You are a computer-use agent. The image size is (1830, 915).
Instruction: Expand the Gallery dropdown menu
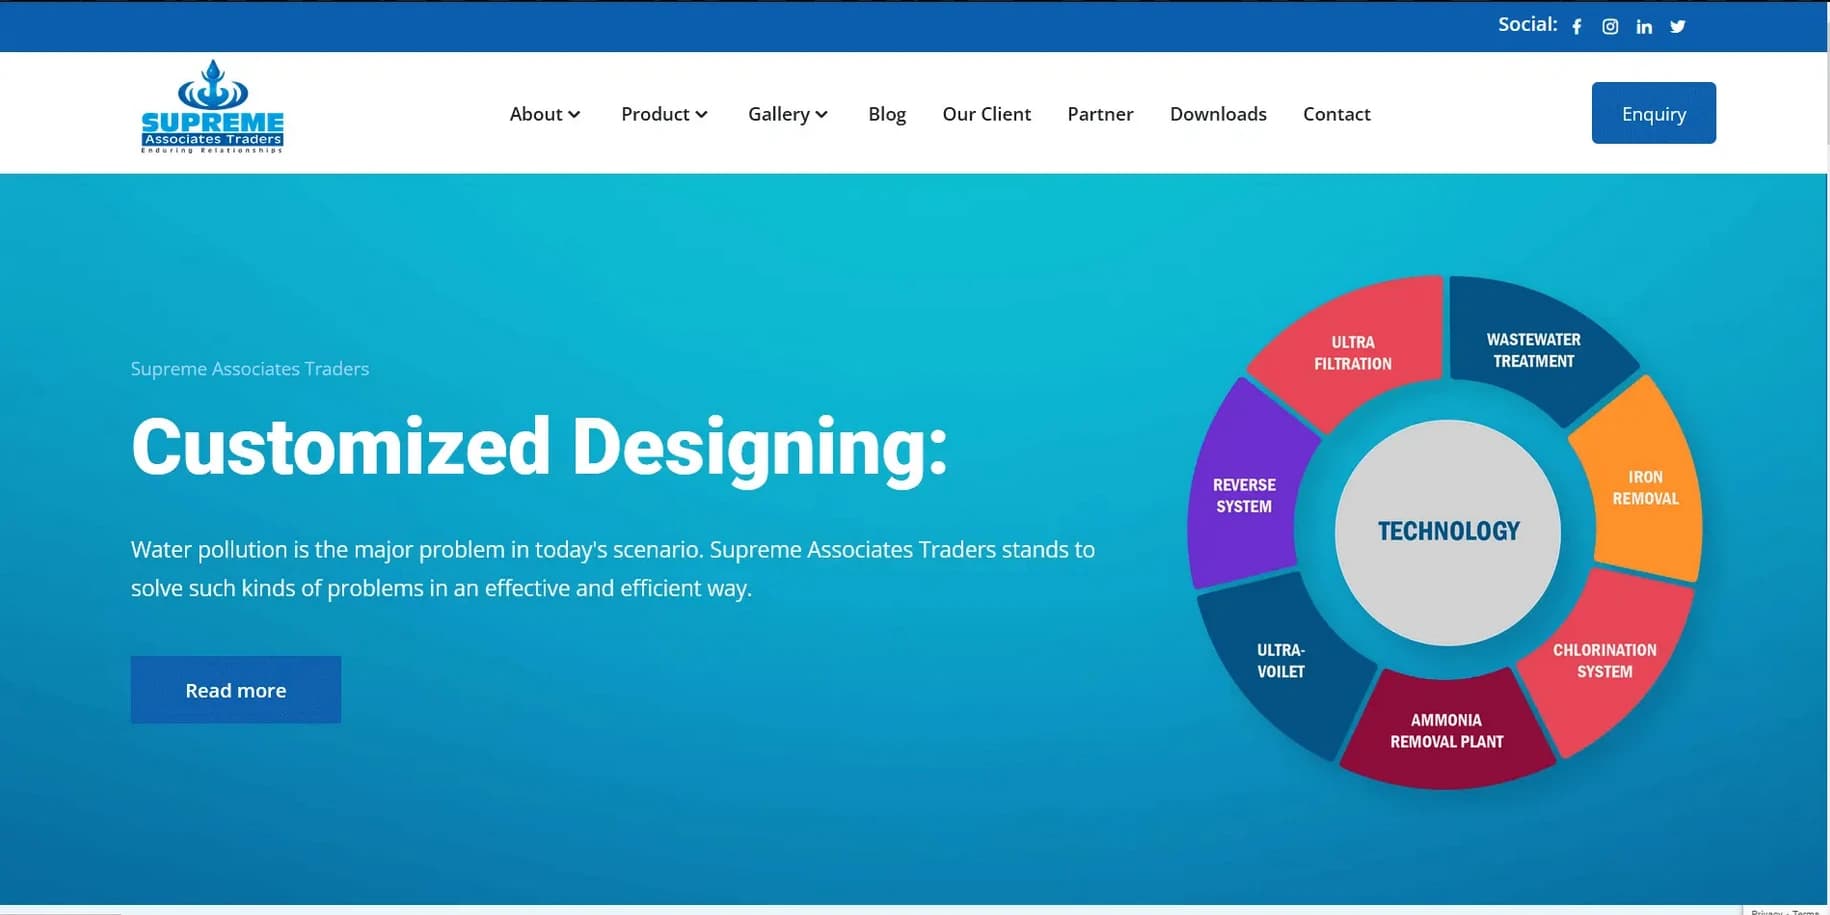(787, 114)
